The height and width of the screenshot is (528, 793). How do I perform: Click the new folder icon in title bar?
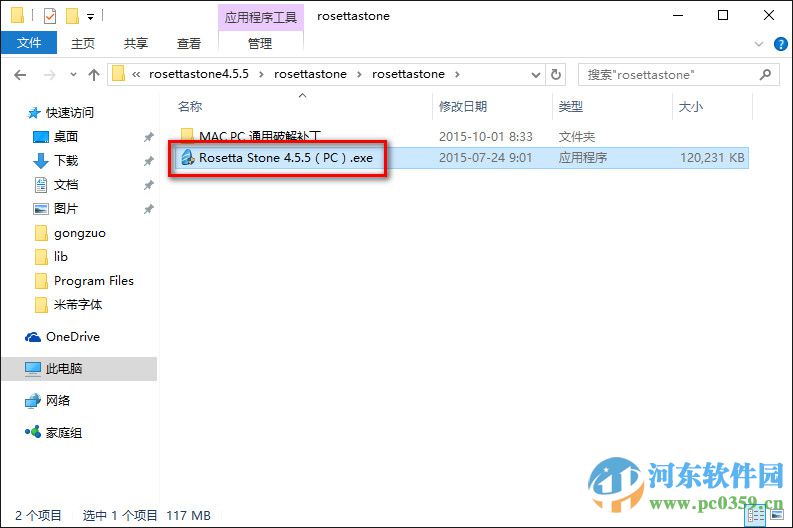72,16
